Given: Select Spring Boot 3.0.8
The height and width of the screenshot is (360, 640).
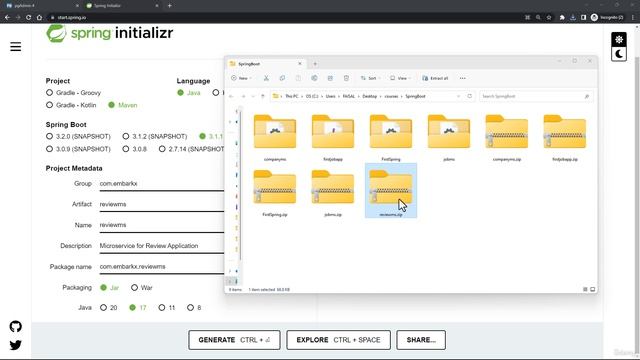Looking at the screenshot, I should [135, 149].
